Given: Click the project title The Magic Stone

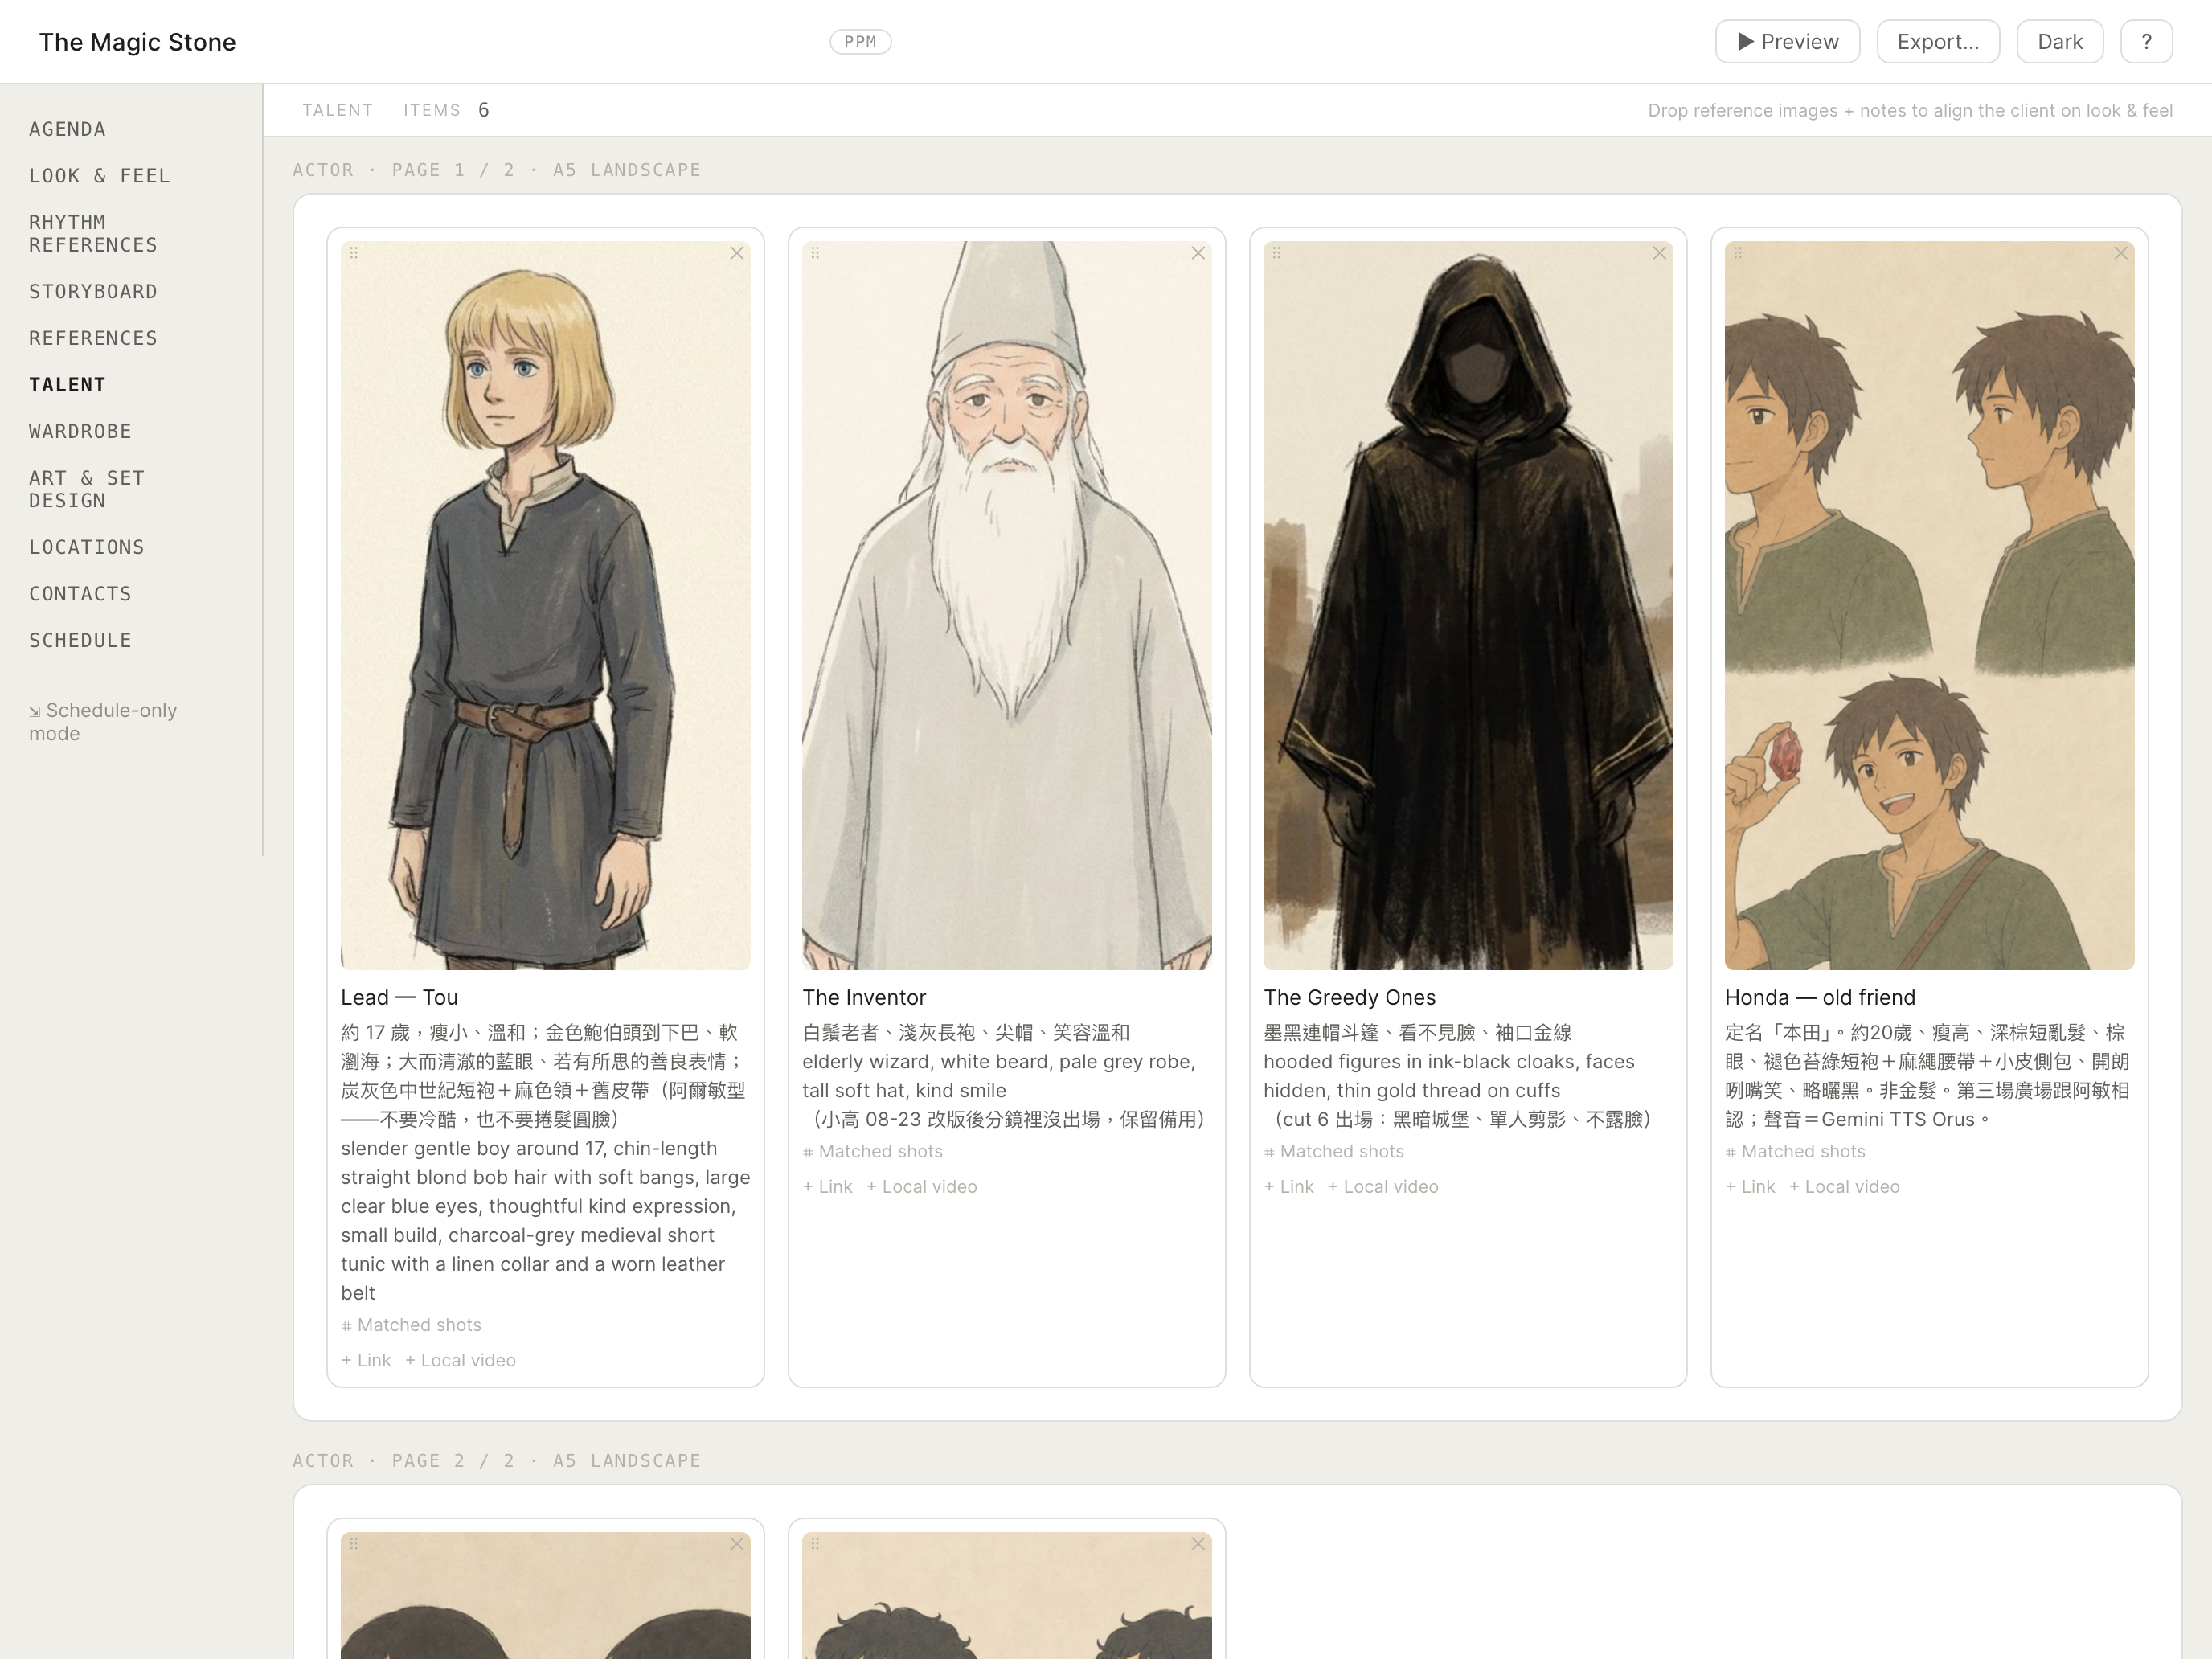Looking at the screenshot, I should pos(137,42).
